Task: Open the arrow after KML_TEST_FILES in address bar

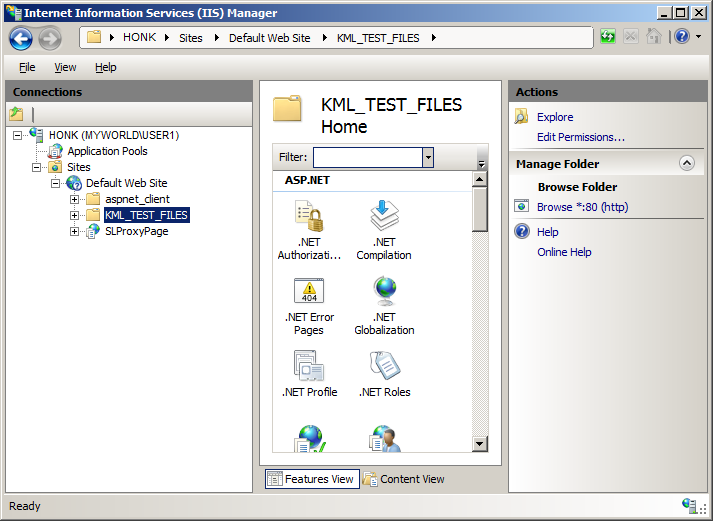Action: (x=433, y=38)
